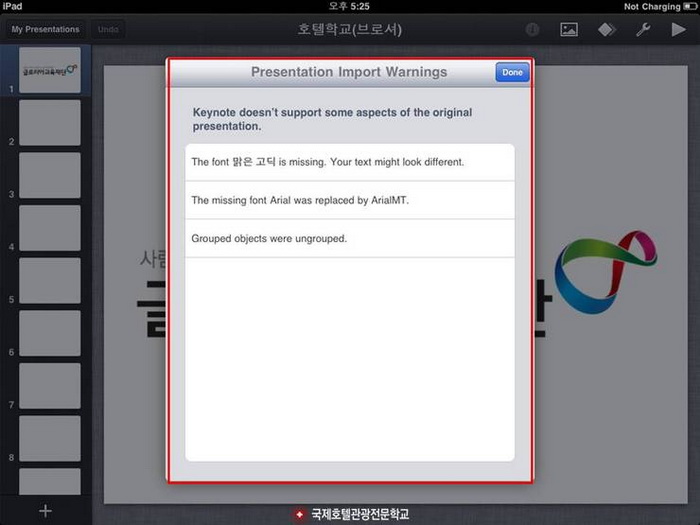Select the missing 맑은 고딕 font warning

[x=350, y=162]
